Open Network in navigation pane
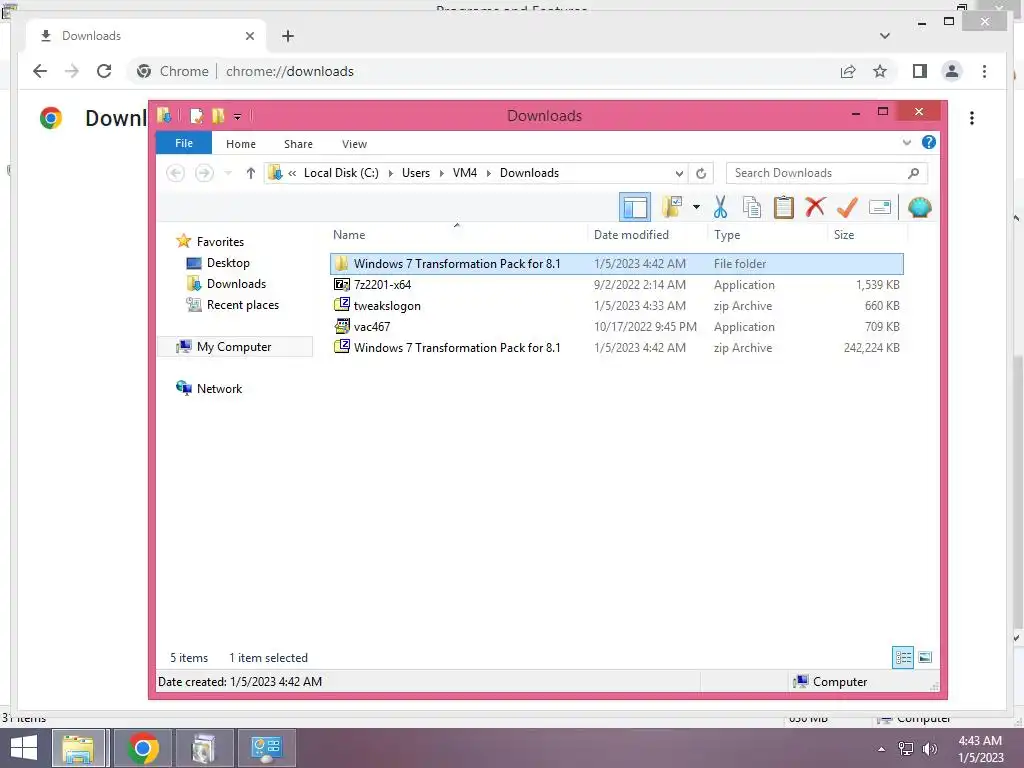This screenshot has width=1024, height=768. point(219,389)
